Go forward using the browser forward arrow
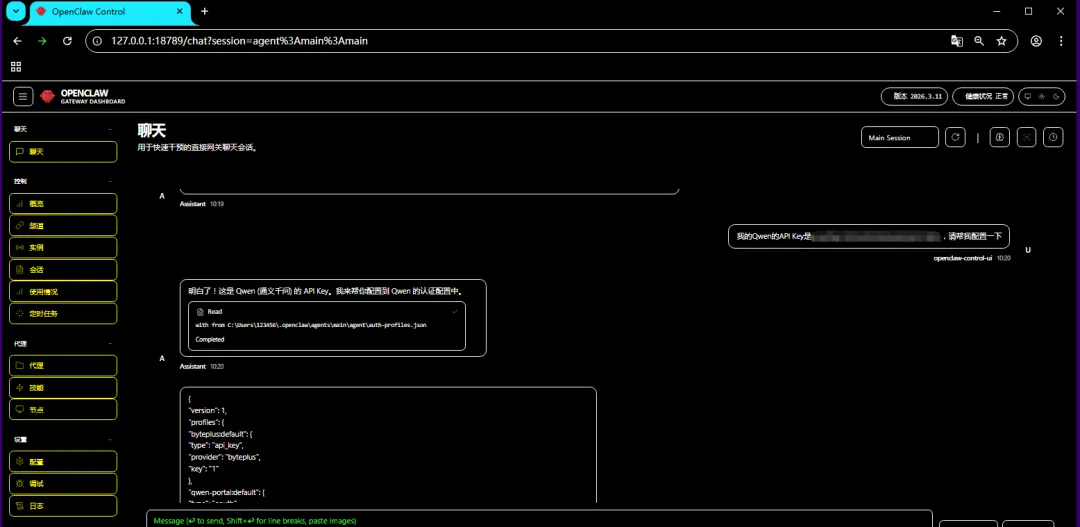The height and width of the screenshot is (527, 1080). click(x=42, y=41)
